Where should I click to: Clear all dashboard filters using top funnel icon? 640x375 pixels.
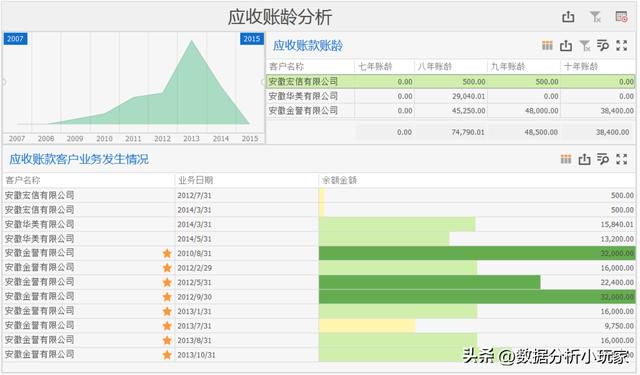click(x=596, y=17)
